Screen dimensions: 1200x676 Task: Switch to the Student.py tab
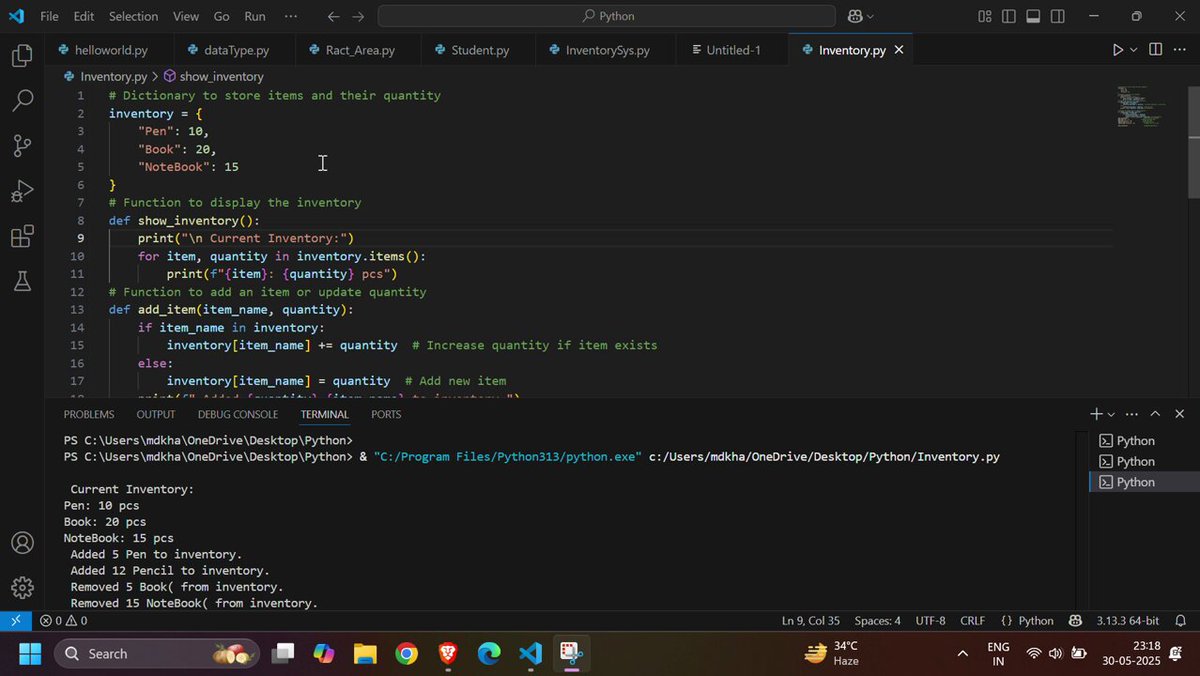click(x=477, y=50)
